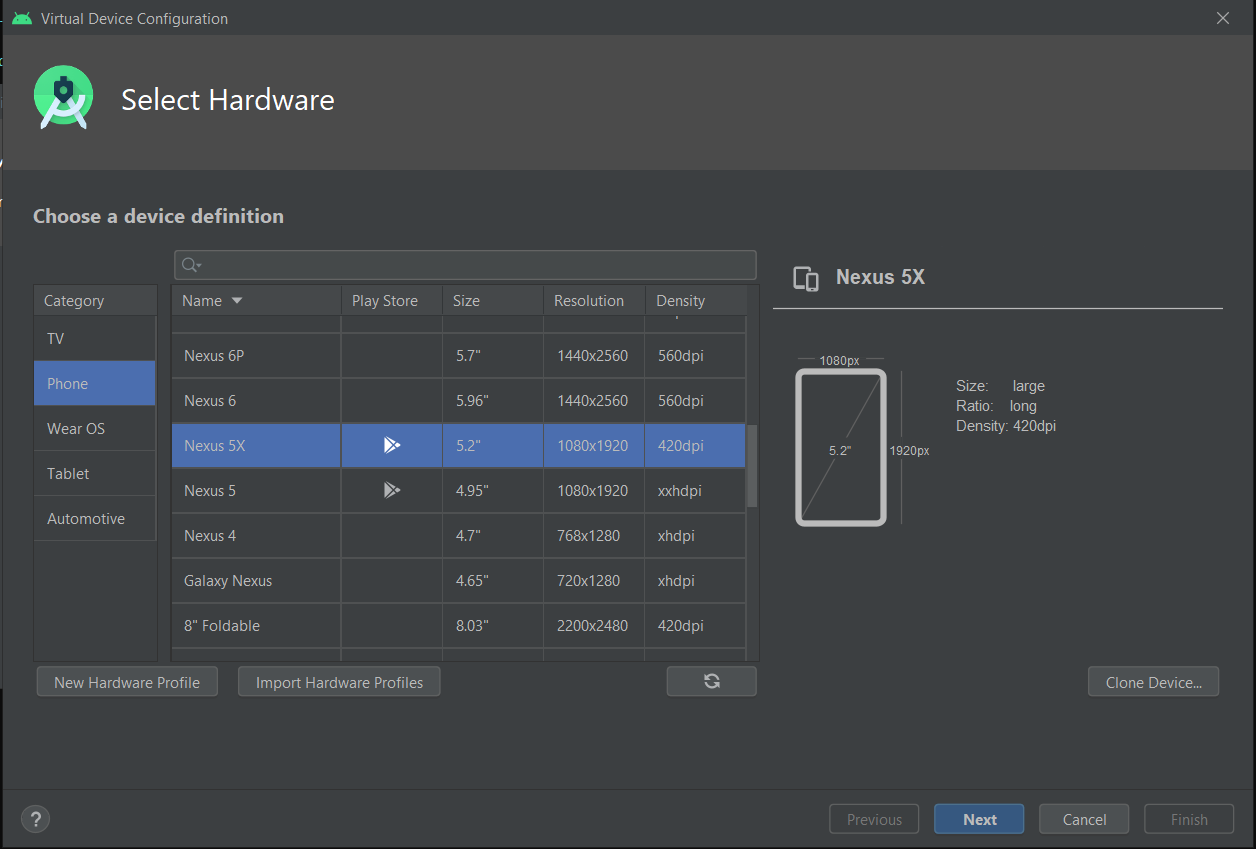Open help with the question mark icon
This screenshot has height=849, width=1256.
(x=36, y=819)
